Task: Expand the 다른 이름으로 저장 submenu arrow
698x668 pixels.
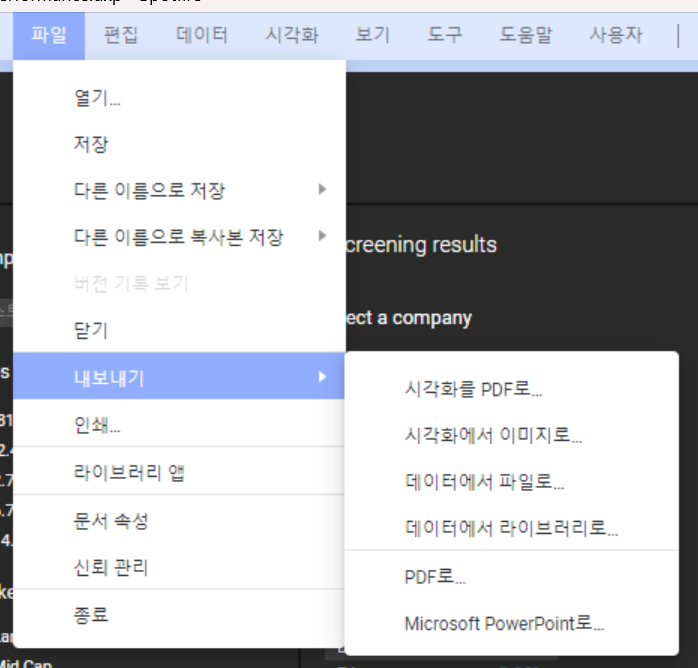Action: pos(322,190)
